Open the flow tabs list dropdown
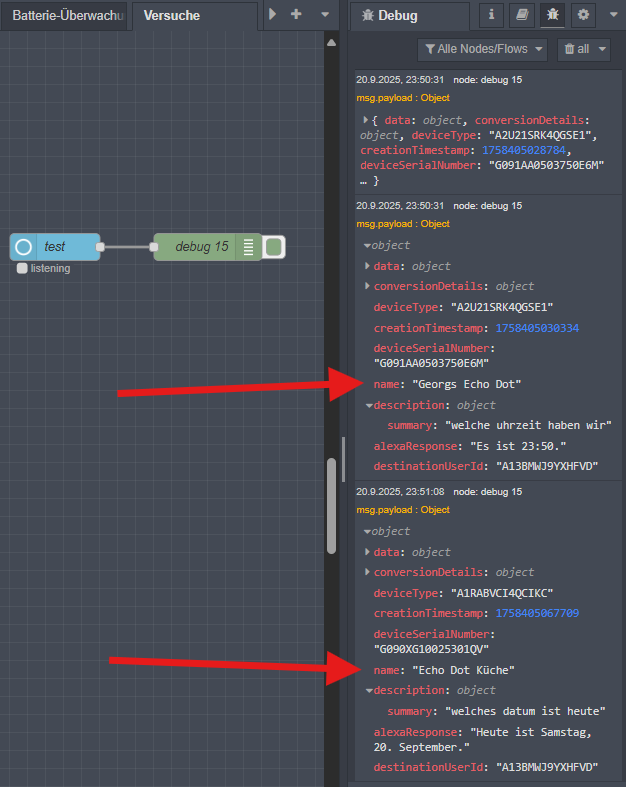The image size is (626, 787). (x=324, y=15)
